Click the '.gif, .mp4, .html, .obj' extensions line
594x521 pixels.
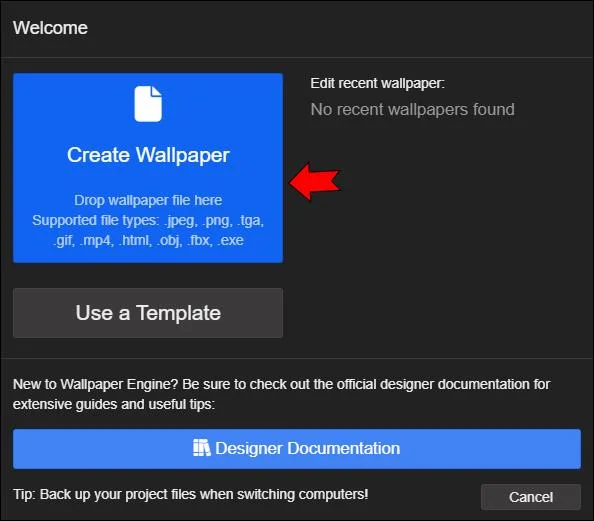[x=148, y=240]
